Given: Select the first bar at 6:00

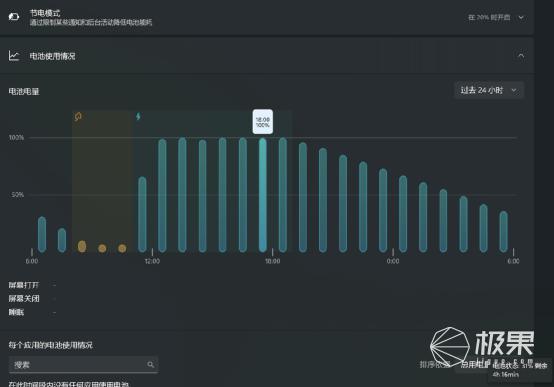Looking at the screenshot, I should click(x=42, y=234).
